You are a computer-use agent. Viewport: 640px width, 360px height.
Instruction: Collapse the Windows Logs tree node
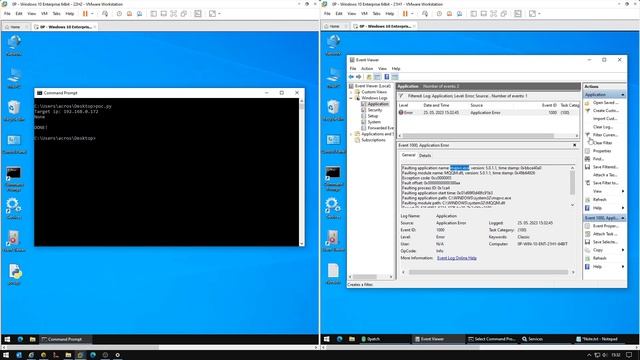(x=351, y=98)
